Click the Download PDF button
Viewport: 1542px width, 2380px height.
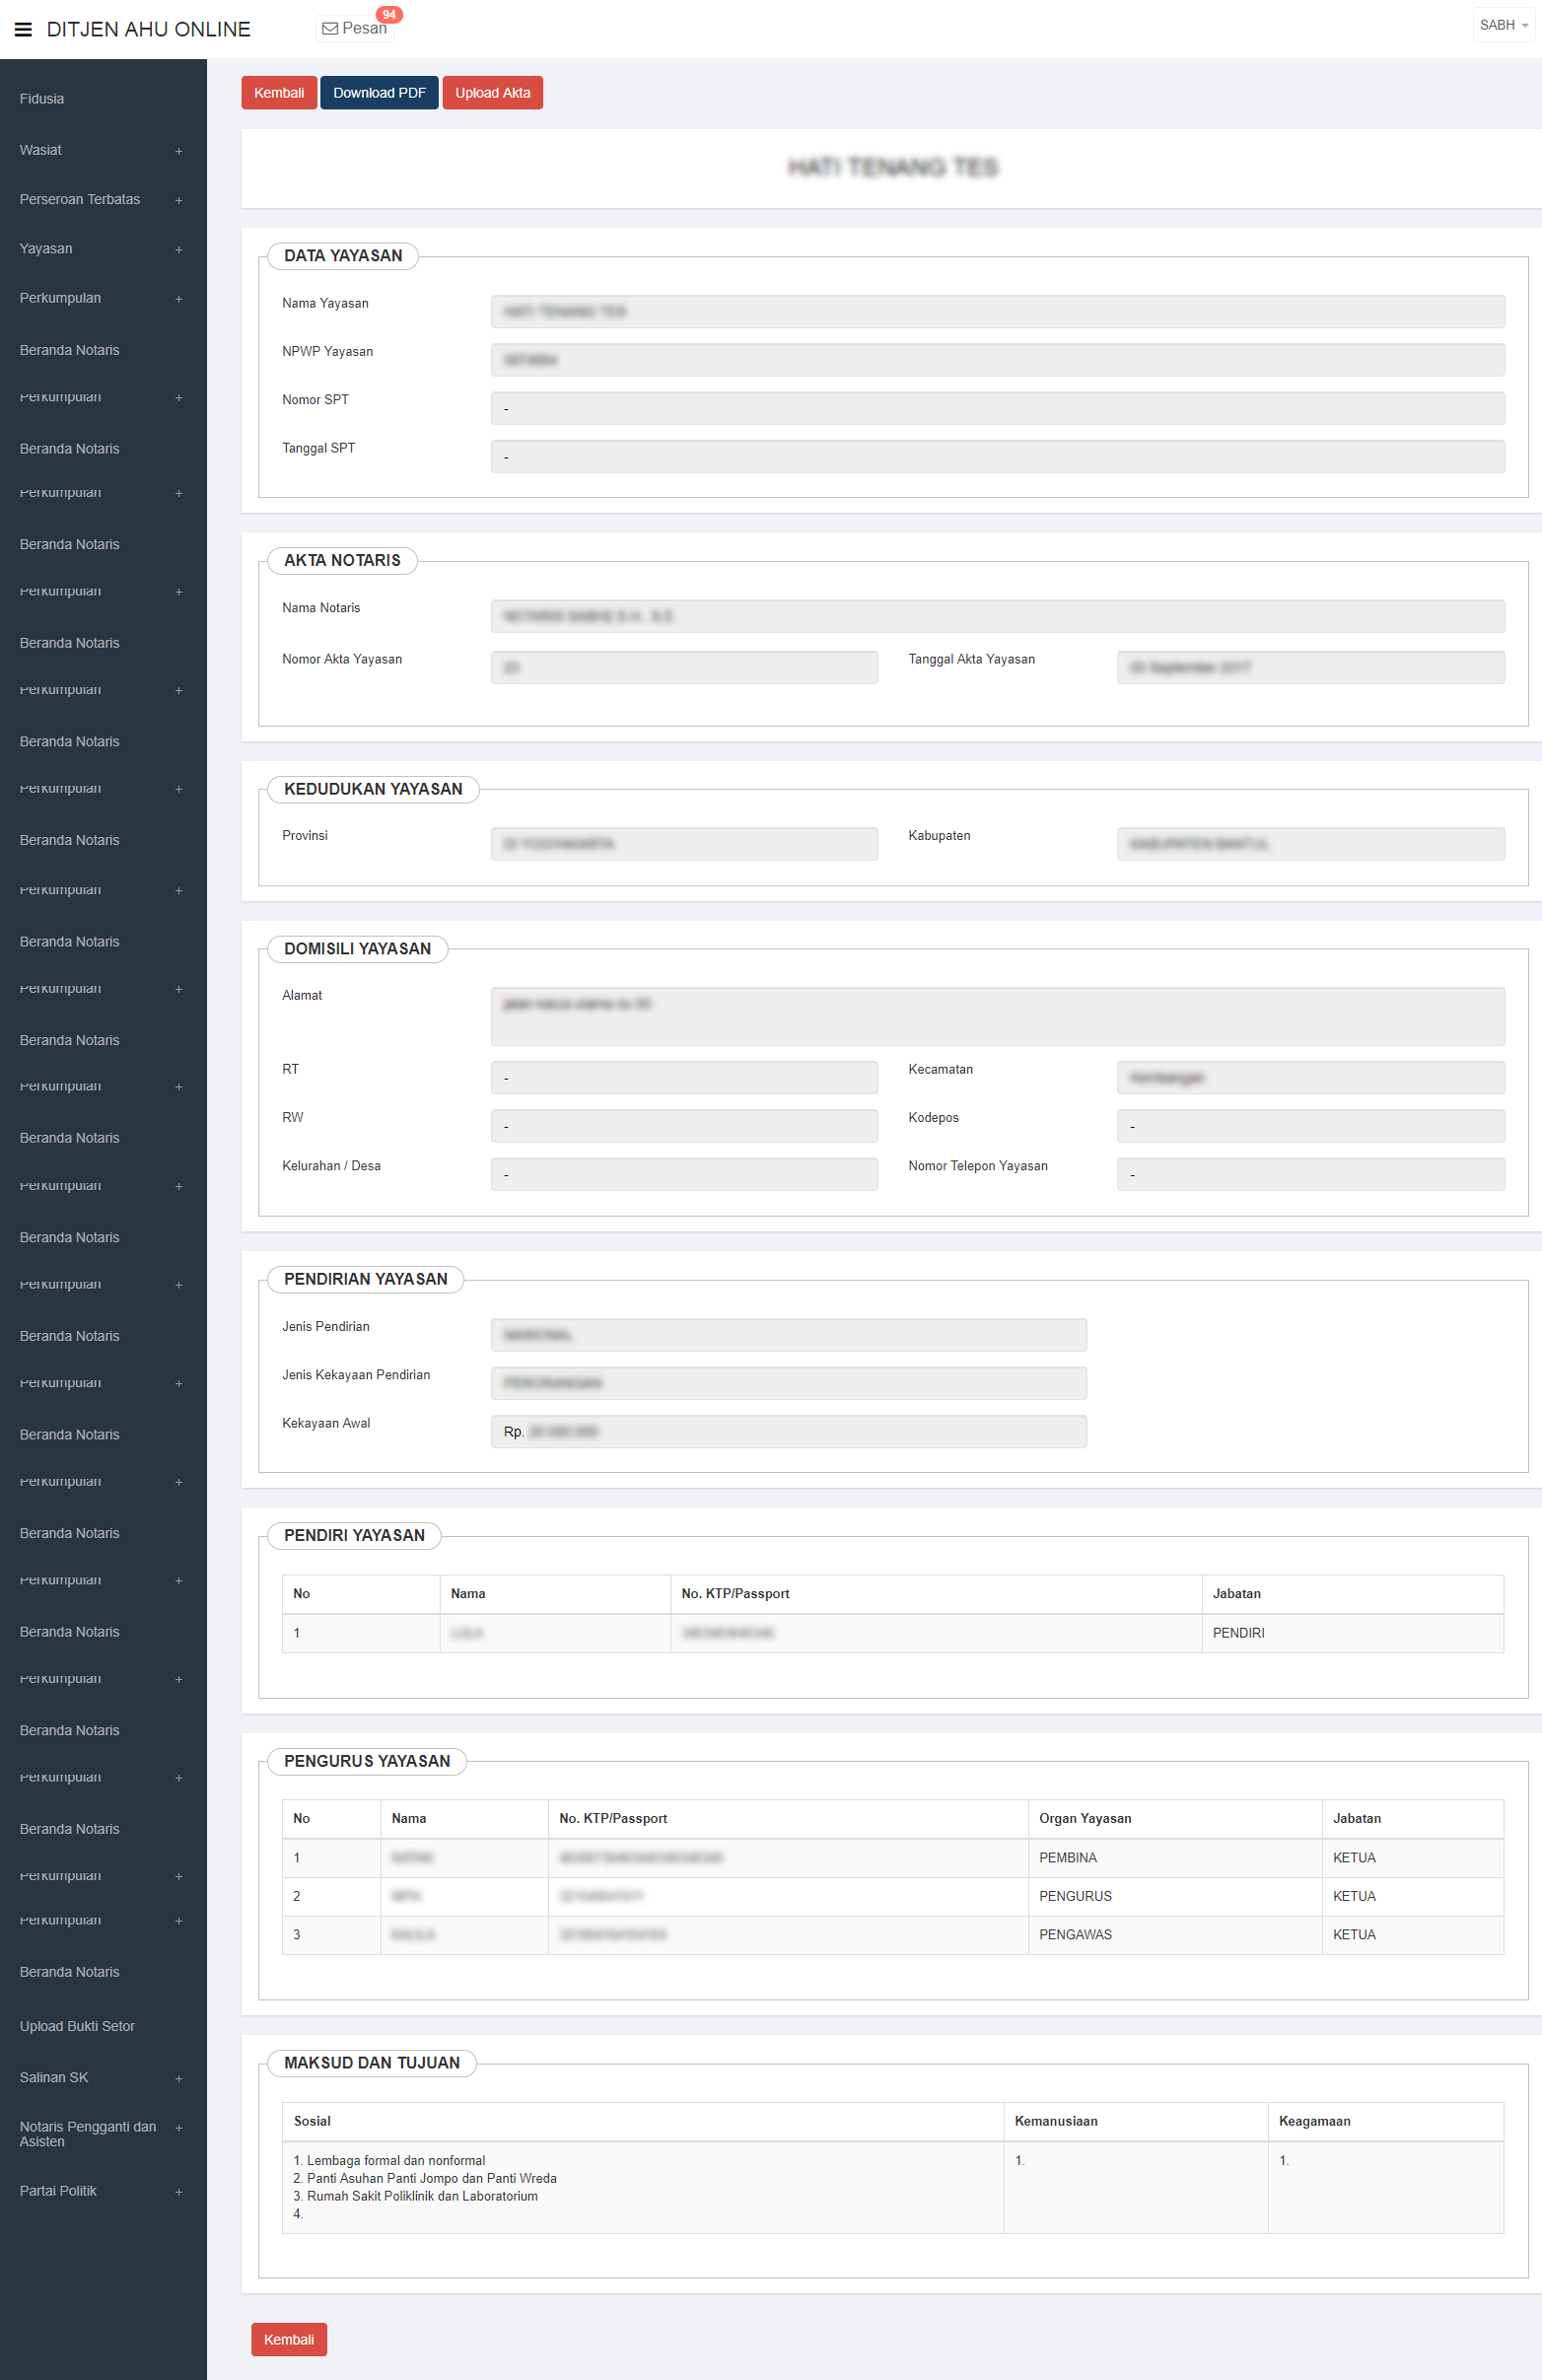click(379, 93)
